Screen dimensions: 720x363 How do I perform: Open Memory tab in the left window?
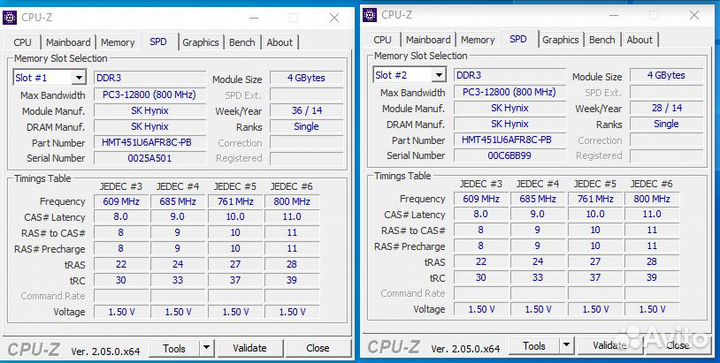tap(118, 42)
